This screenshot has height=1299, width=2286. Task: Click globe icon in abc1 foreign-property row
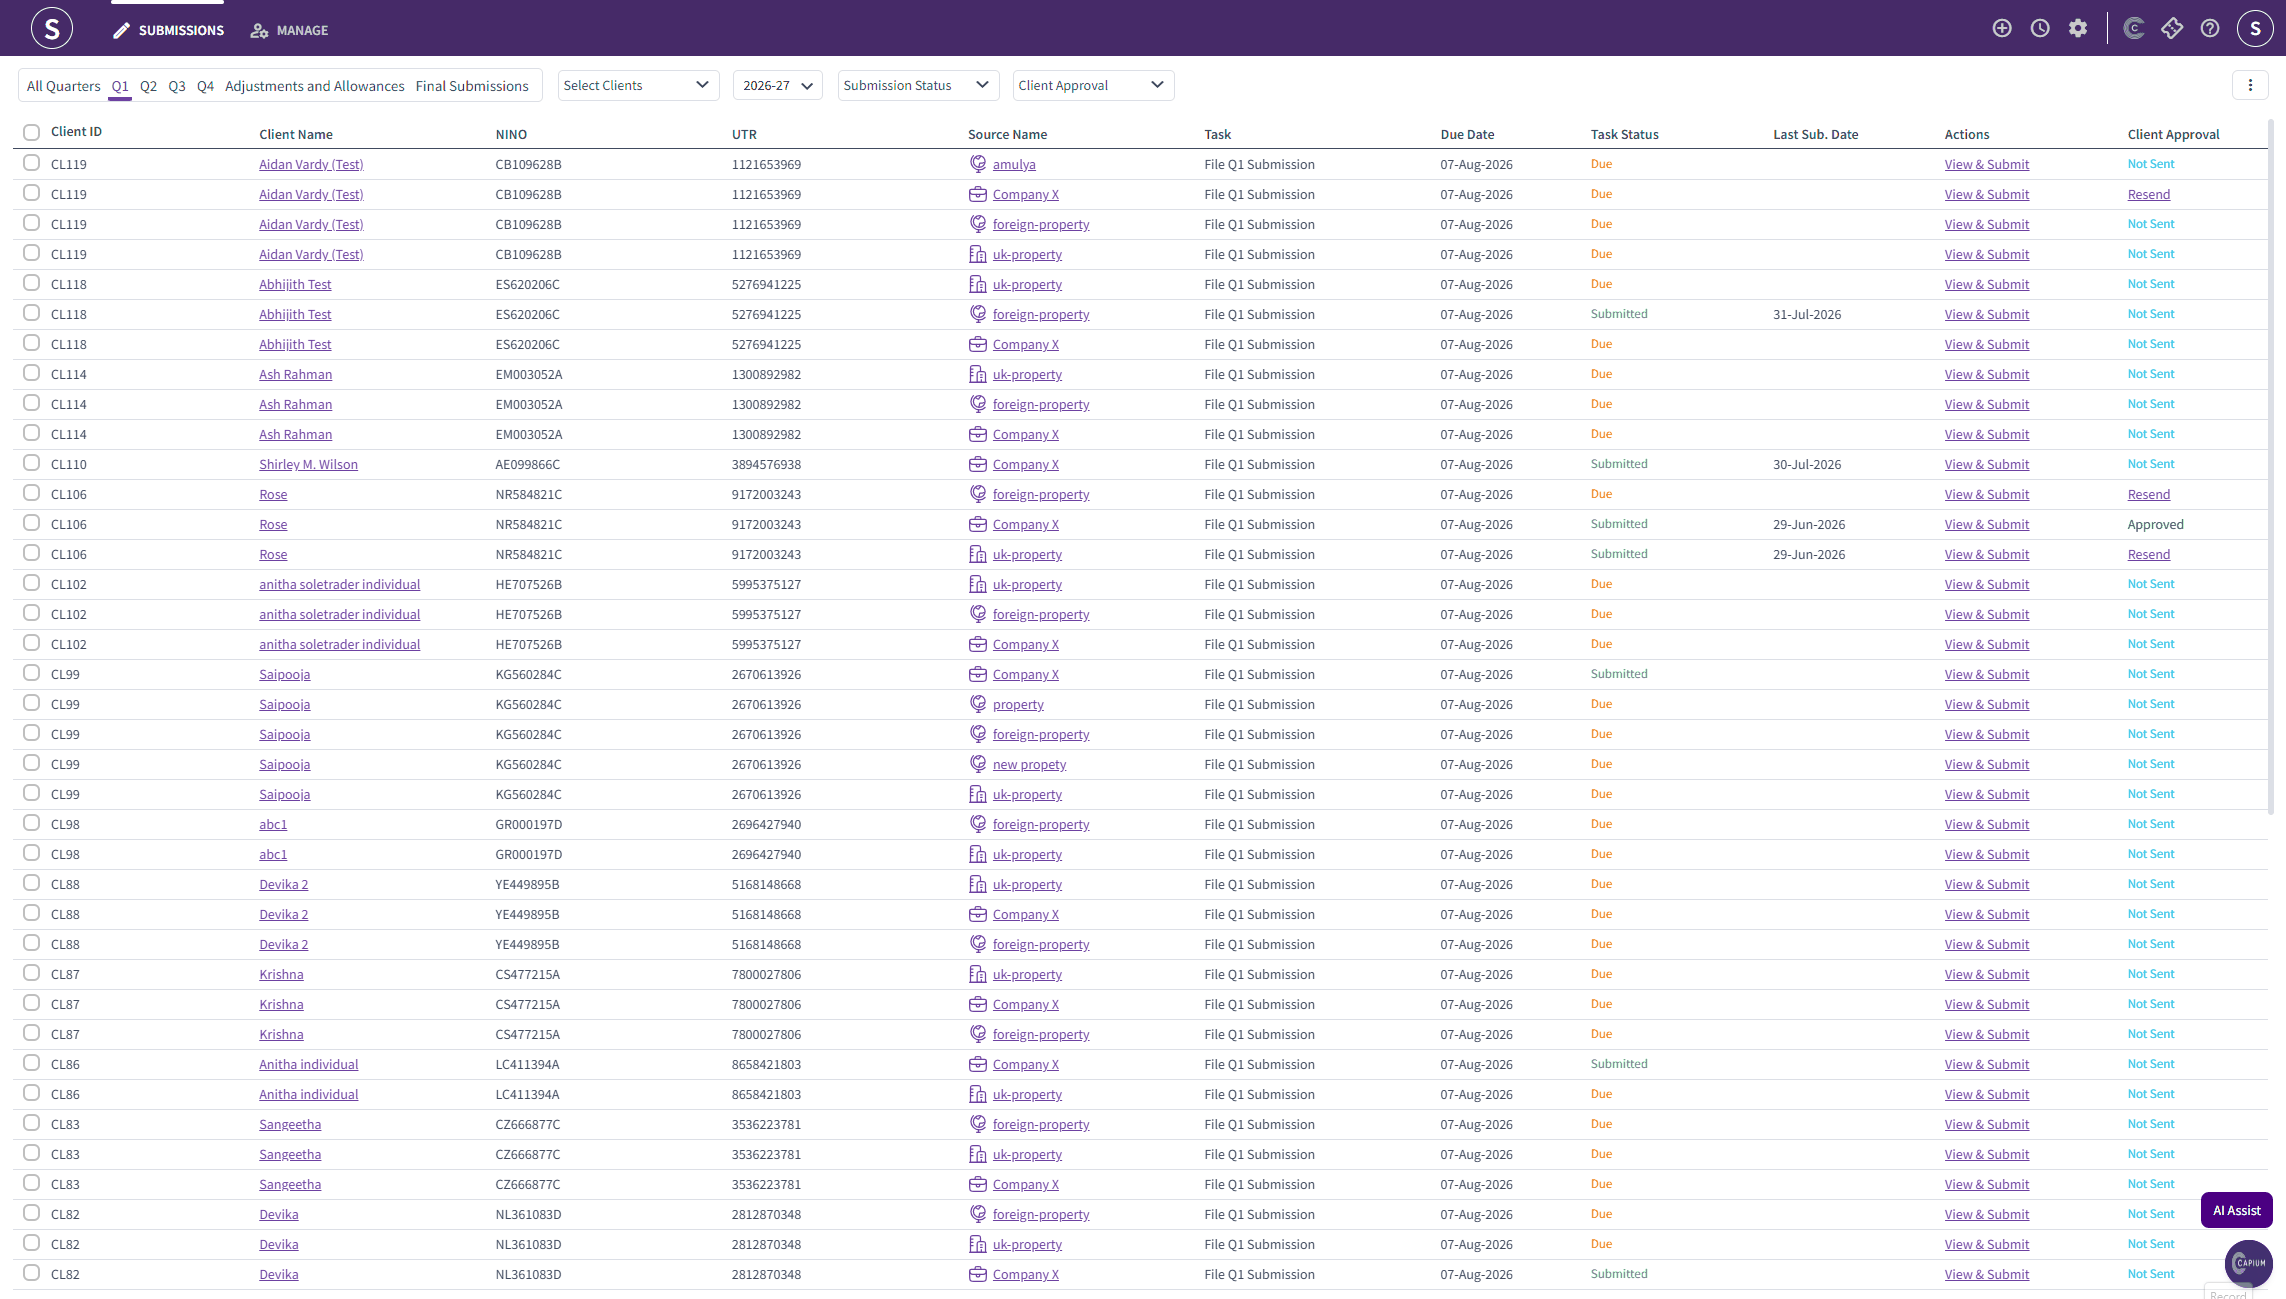click(978, 824)
